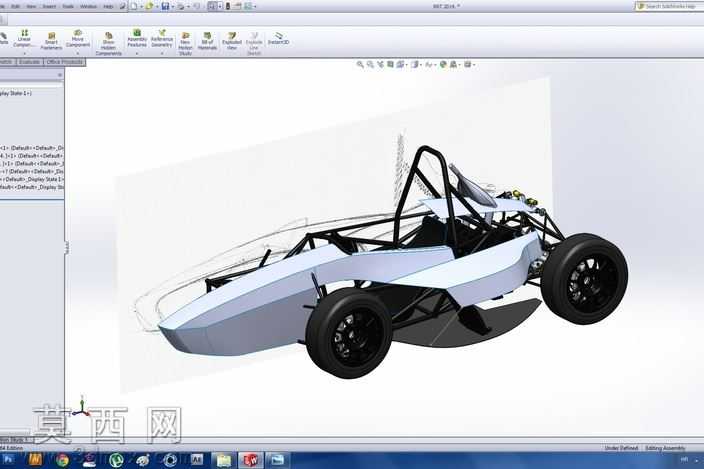Expand the Reference Geometry dropdown arrow

click(x=162, y=53)
